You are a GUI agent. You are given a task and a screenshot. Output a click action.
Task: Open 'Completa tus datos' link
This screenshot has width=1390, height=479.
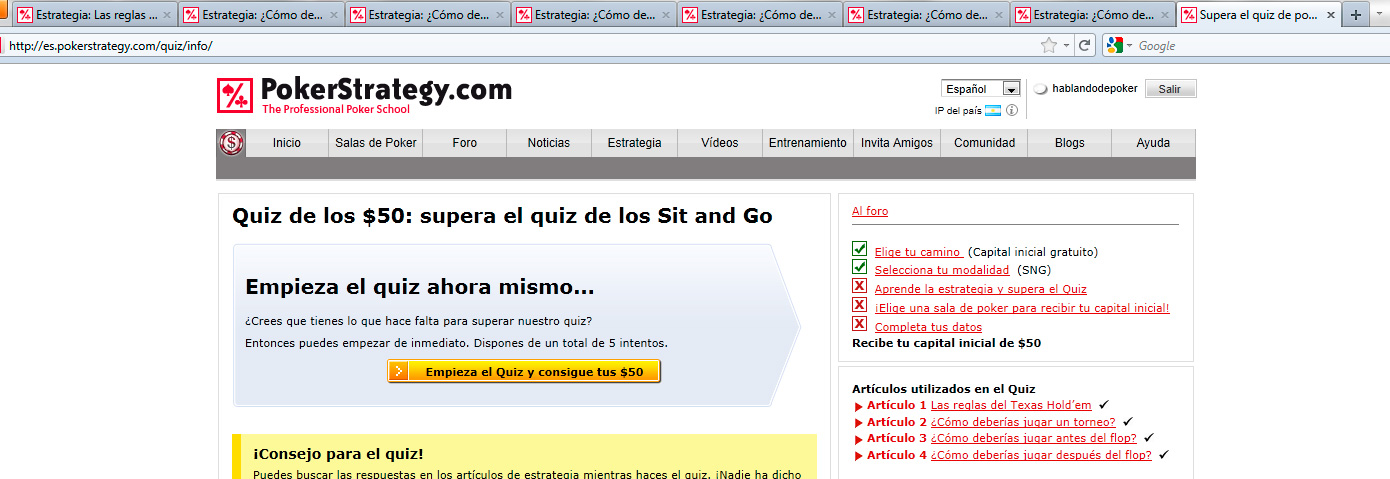928,327
